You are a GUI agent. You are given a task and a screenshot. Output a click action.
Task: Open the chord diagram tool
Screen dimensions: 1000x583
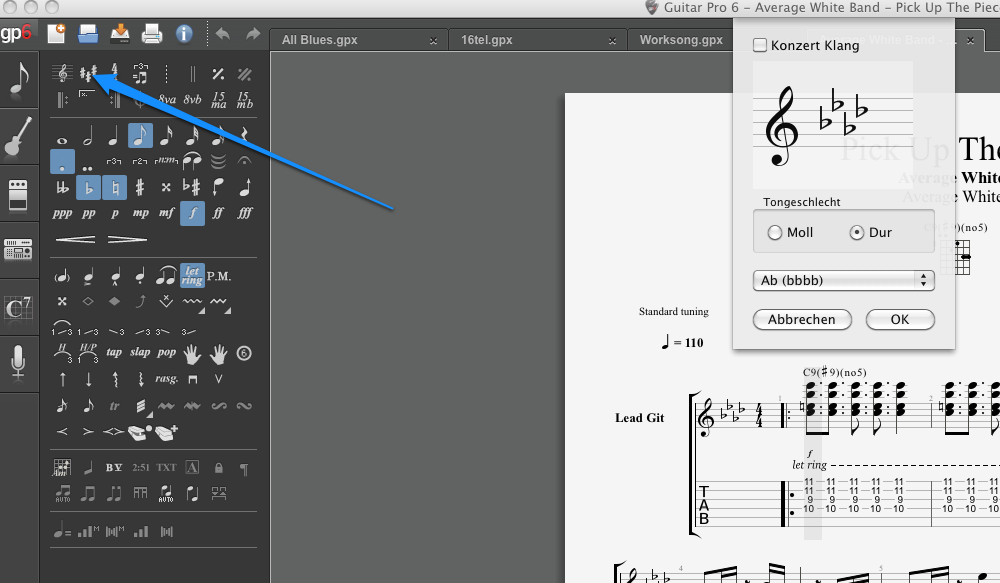[x=62, y=468]
